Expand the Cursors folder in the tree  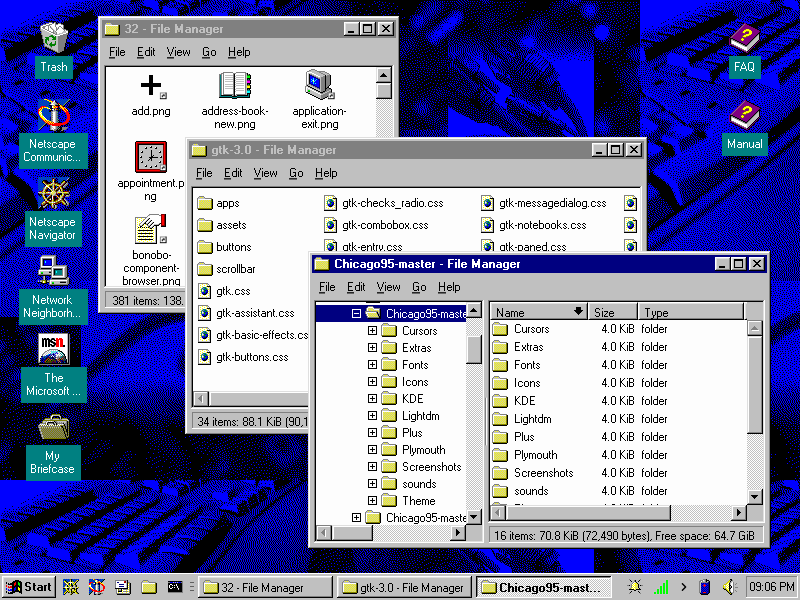[371, 330]
